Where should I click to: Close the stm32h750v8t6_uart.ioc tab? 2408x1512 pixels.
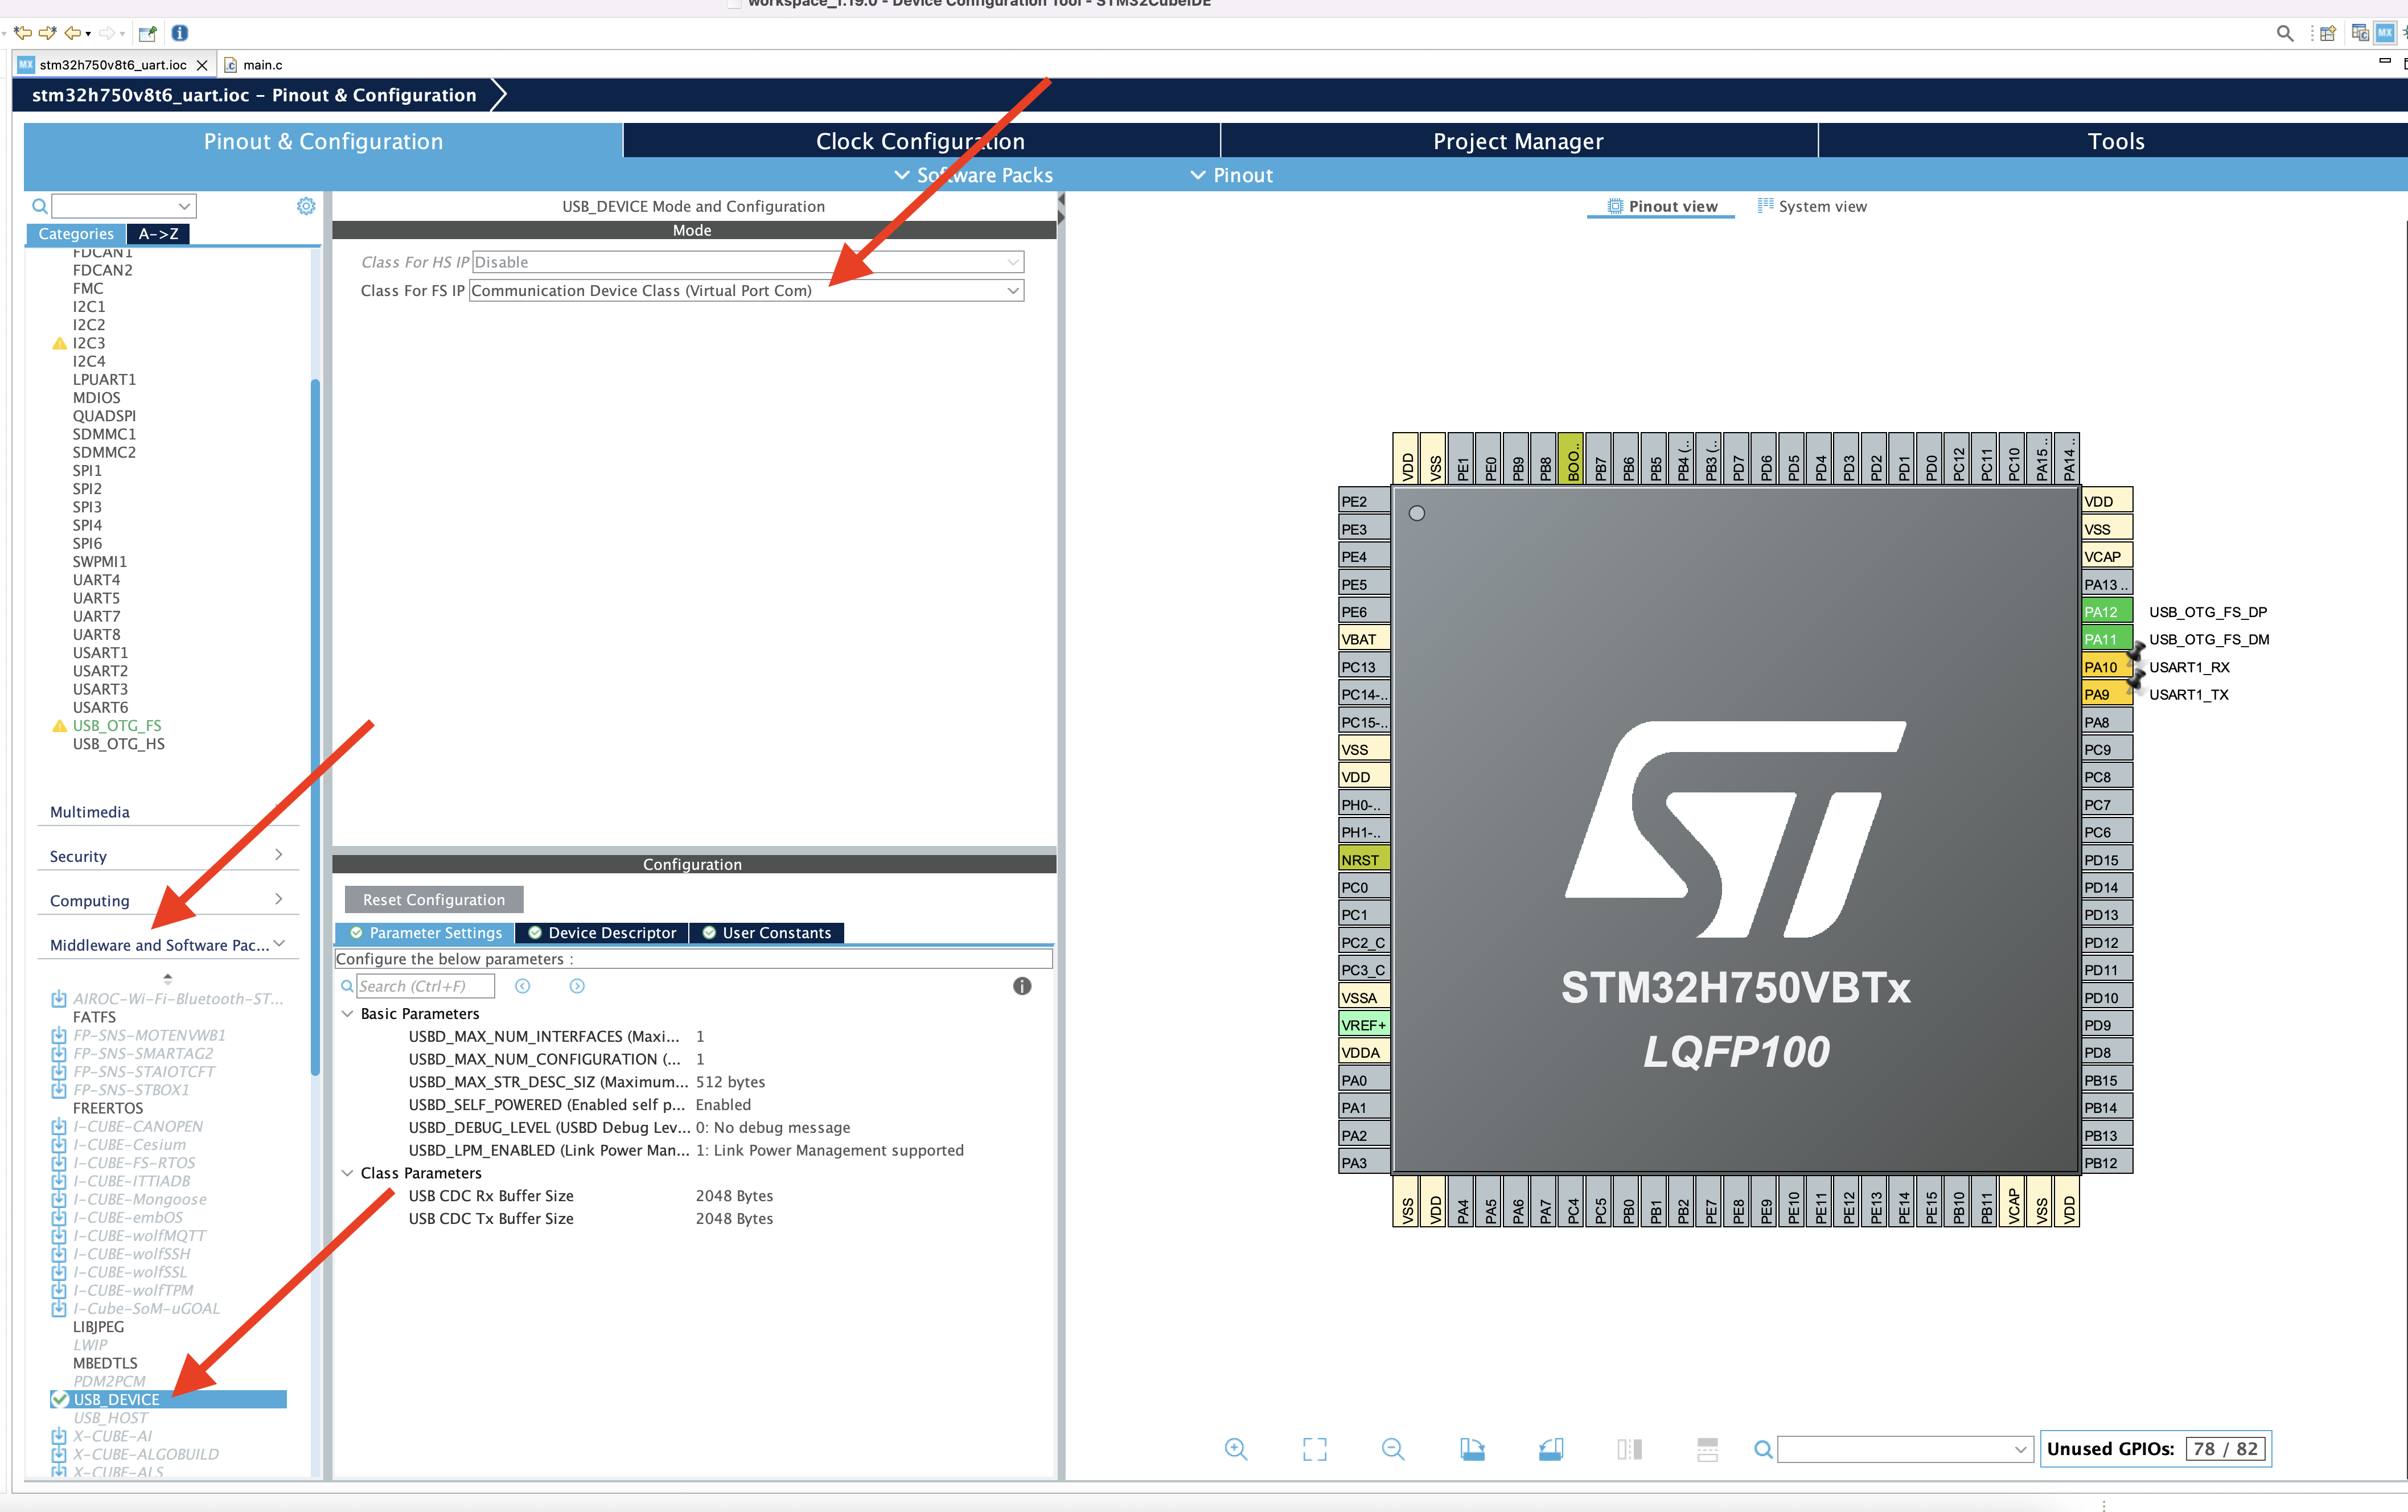pyautogui.click(x=202, y=65)
